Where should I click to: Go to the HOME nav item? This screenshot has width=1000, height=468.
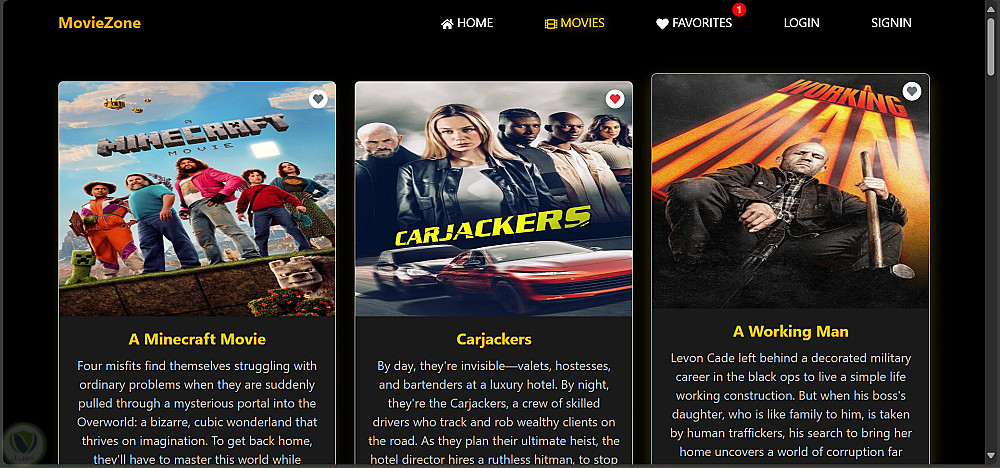click(x=467, y=23)
